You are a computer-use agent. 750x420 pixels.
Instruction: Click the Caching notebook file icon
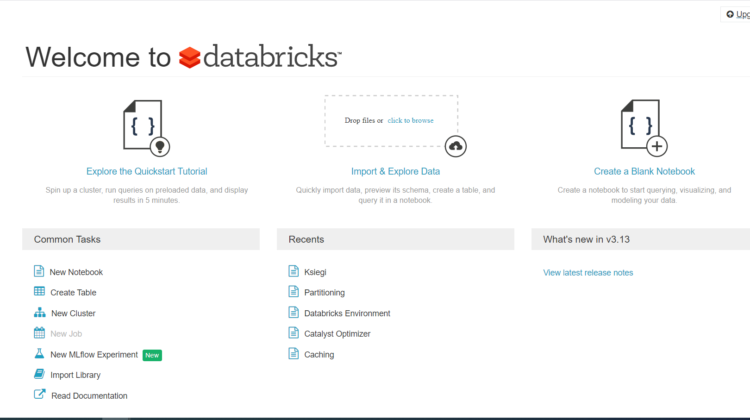point(293,354)
